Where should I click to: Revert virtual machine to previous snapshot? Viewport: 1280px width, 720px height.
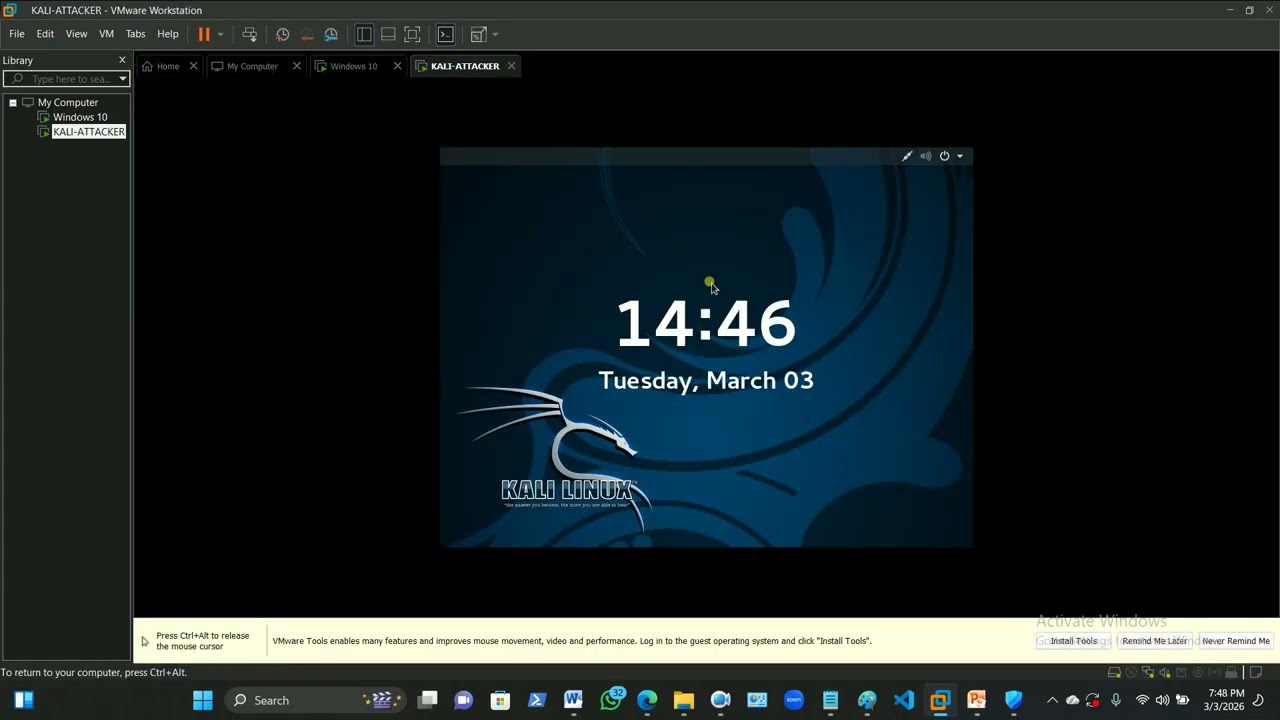307,34
